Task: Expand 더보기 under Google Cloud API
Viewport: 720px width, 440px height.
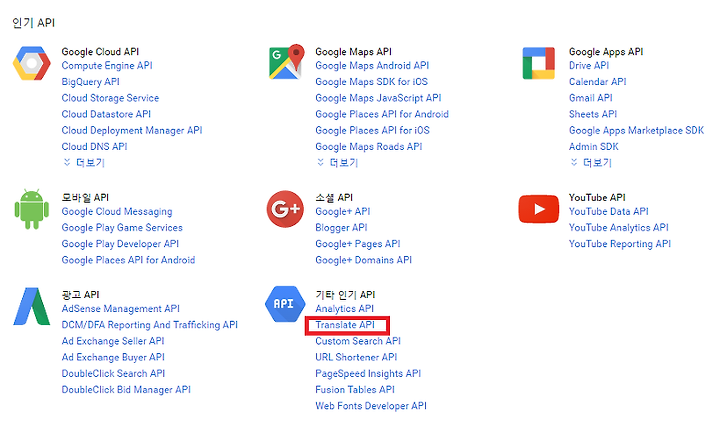Action: [84, 163]
